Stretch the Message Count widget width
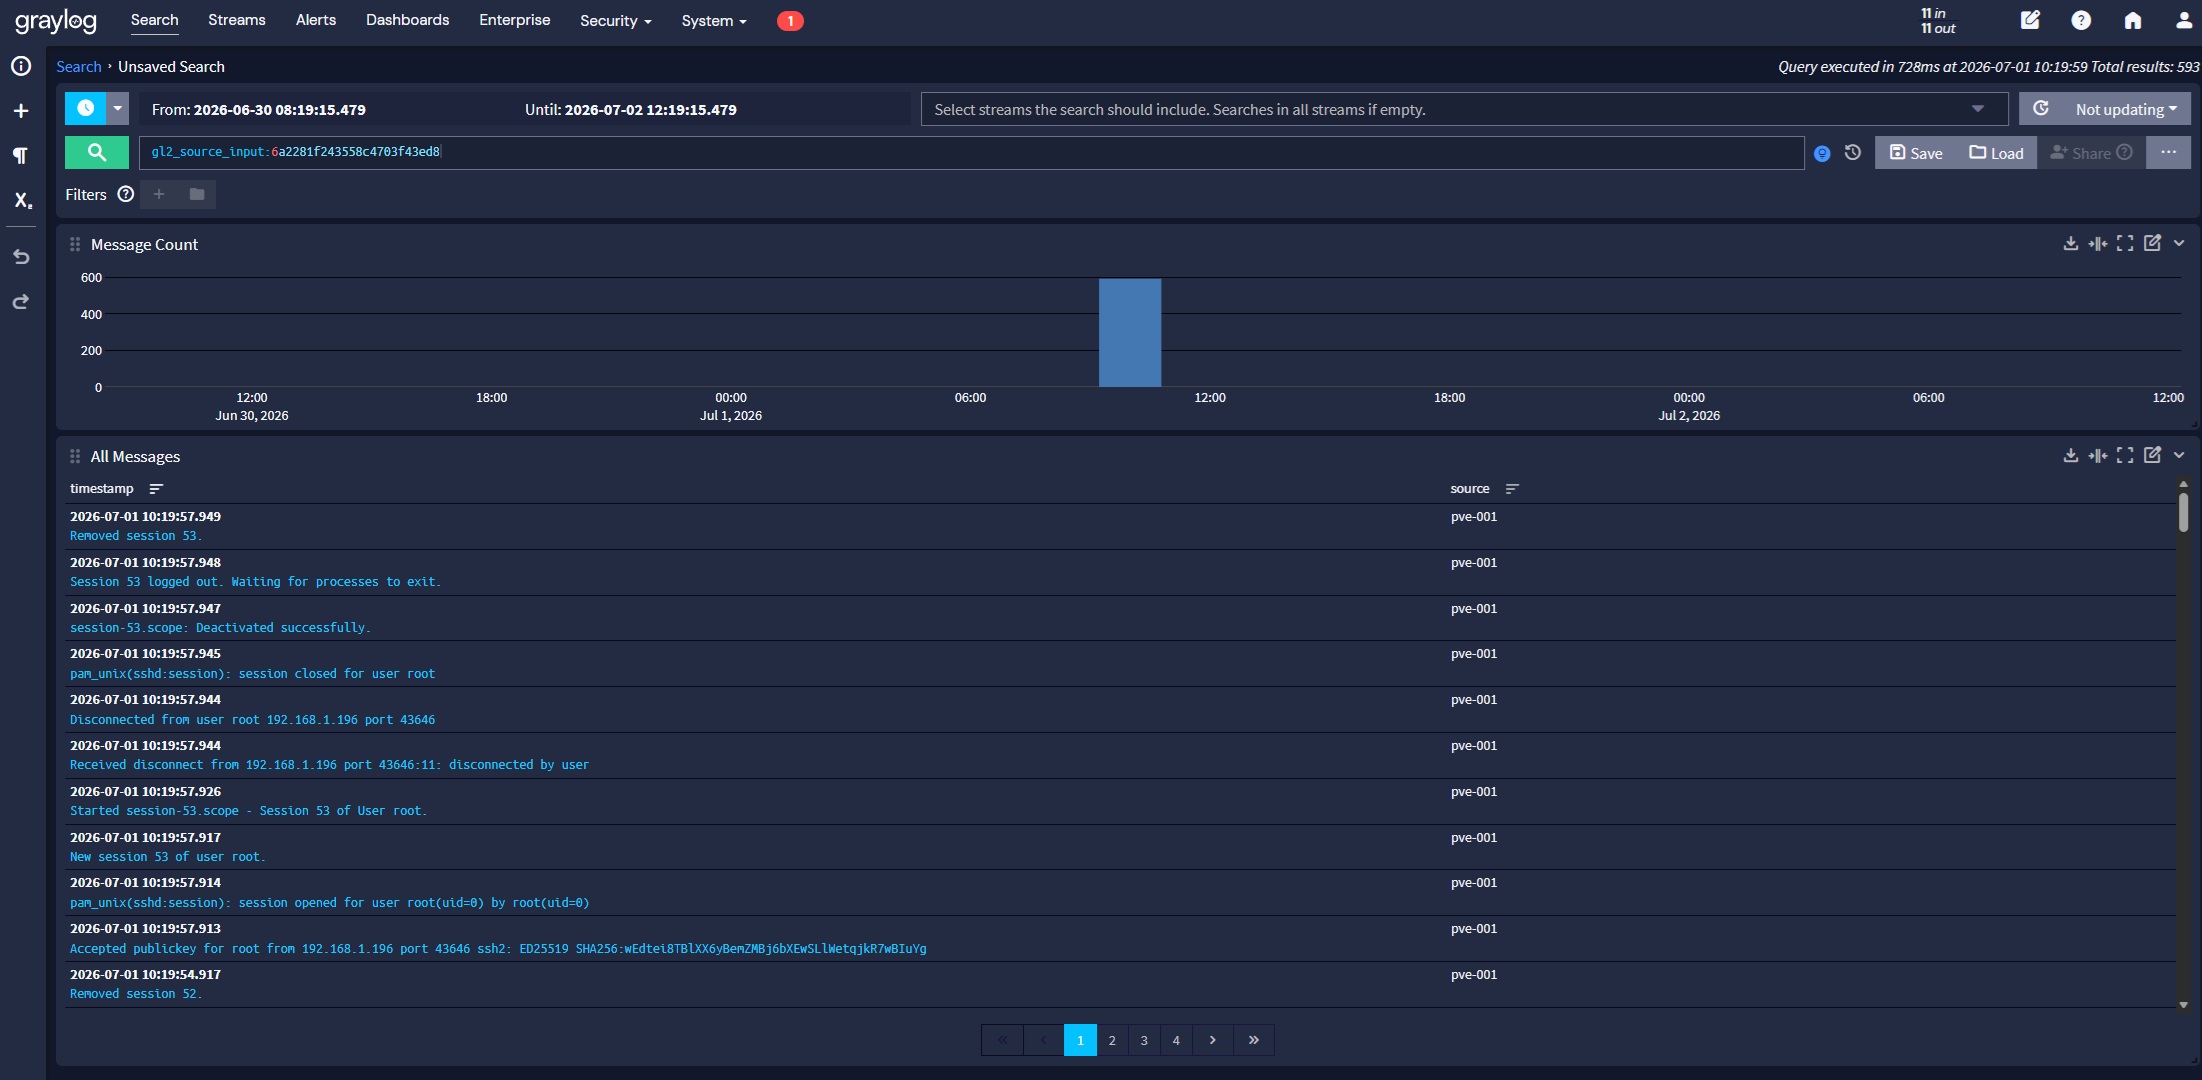 pos(2098,244)
